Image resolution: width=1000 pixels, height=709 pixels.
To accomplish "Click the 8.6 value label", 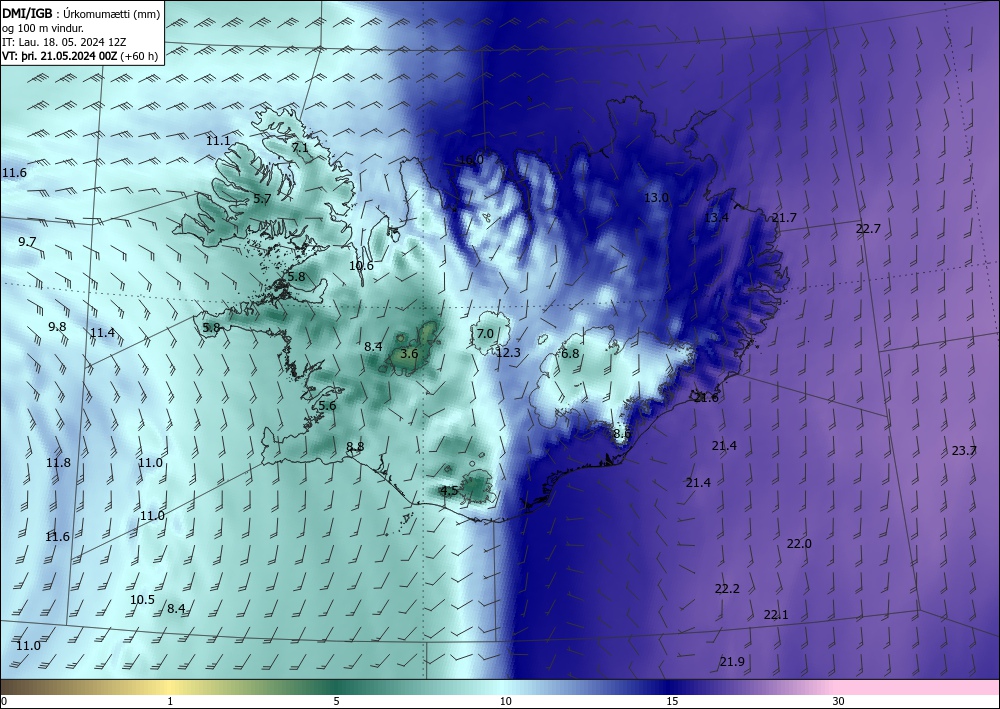I will coord(622,434).
